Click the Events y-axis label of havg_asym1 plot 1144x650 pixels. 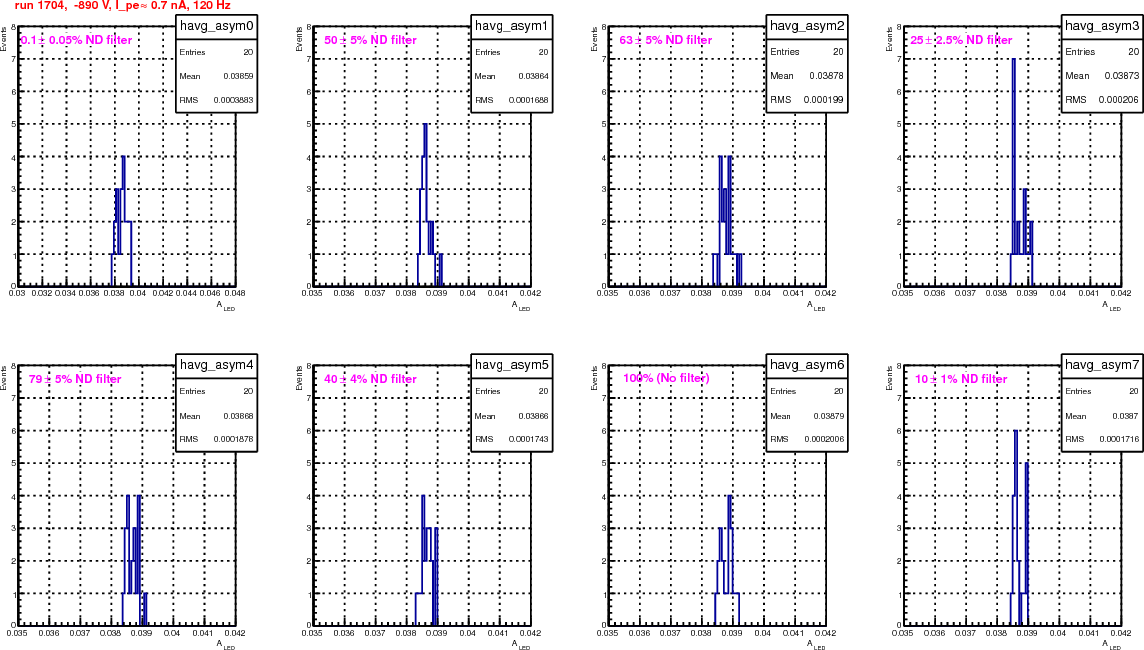(299, 39)
